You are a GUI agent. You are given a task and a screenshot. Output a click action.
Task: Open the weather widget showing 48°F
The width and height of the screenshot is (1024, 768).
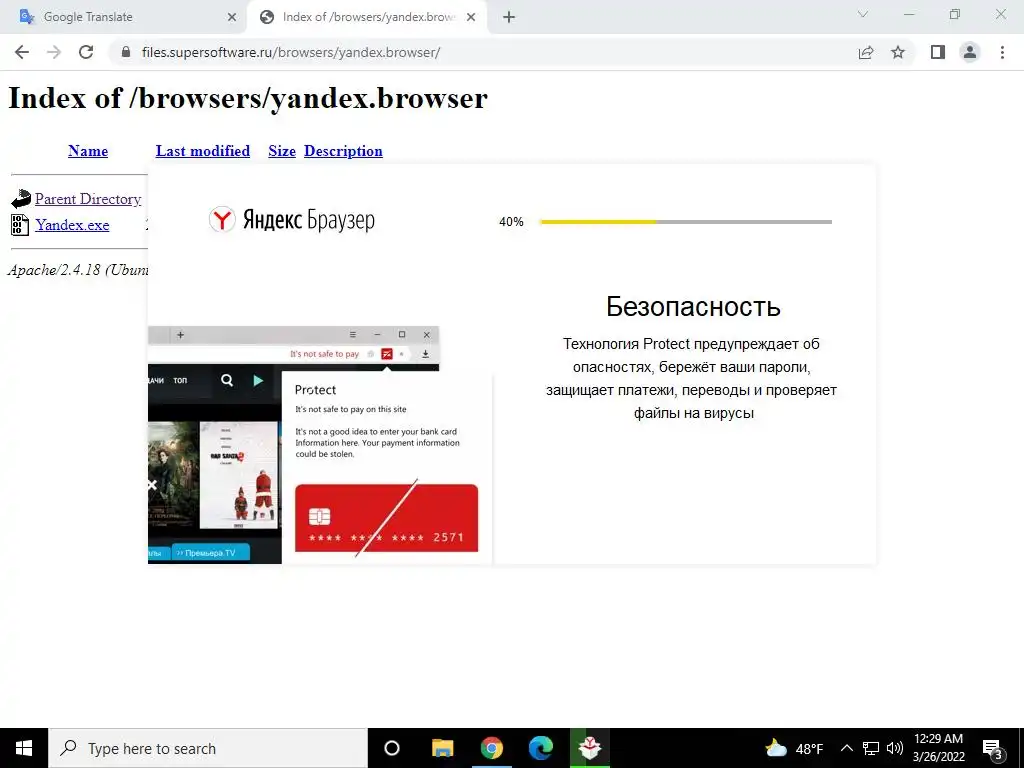[794, 748]
